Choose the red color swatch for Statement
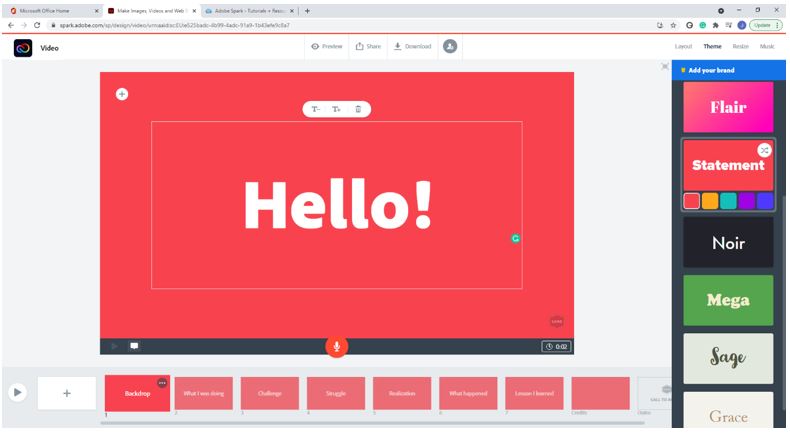Viewport: 790px width, 434px height. (x=691, y=201)
